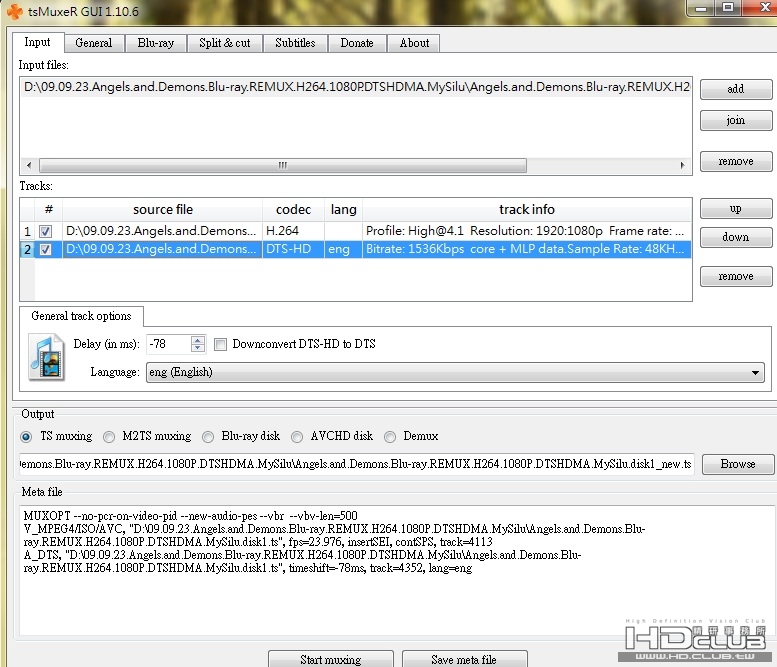Click the '#' column header
Screen dimensions: 777x667
point(49,210)
